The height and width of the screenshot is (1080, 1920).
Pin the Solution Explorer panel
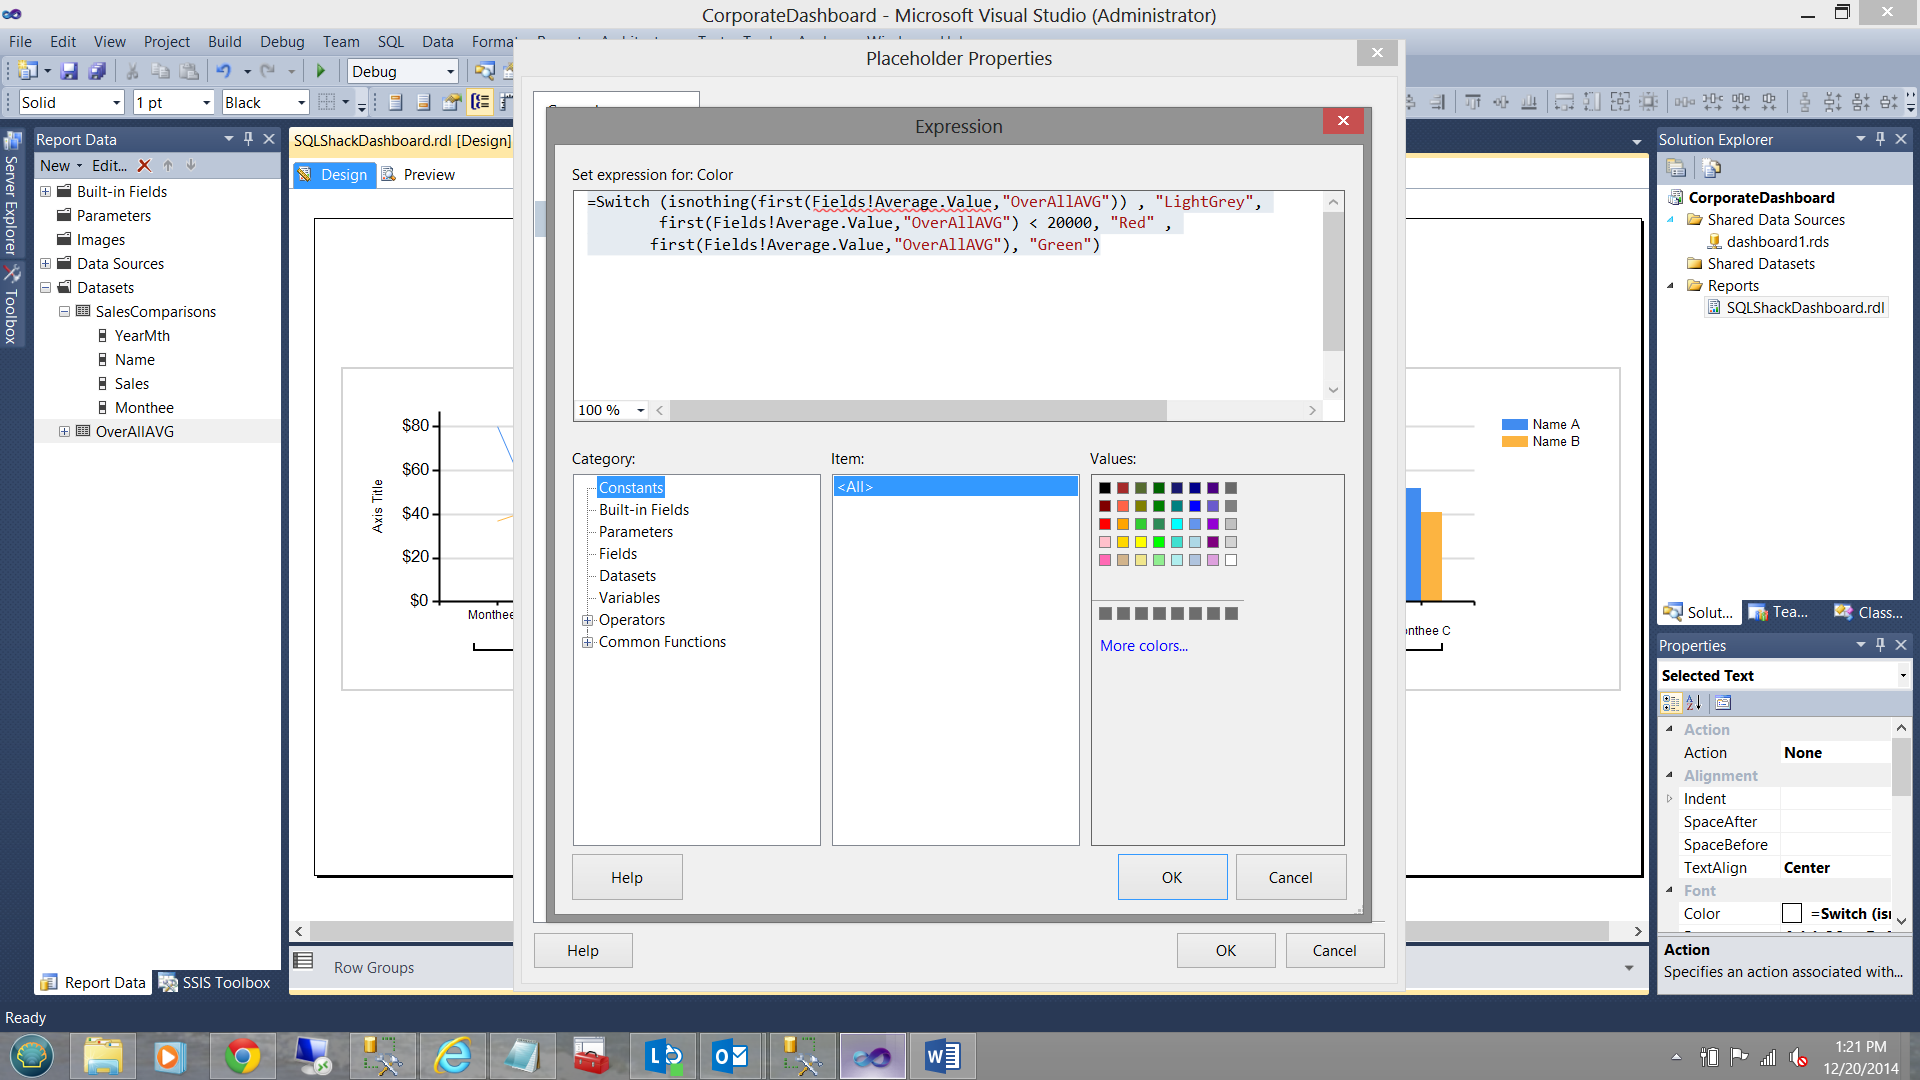click(x=1880, y=139)
